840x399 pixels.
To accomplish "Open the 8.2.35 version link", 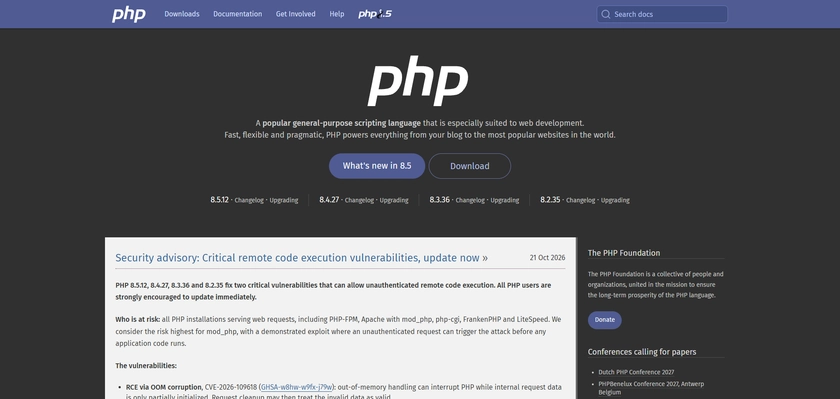I will tap(550, 200).
